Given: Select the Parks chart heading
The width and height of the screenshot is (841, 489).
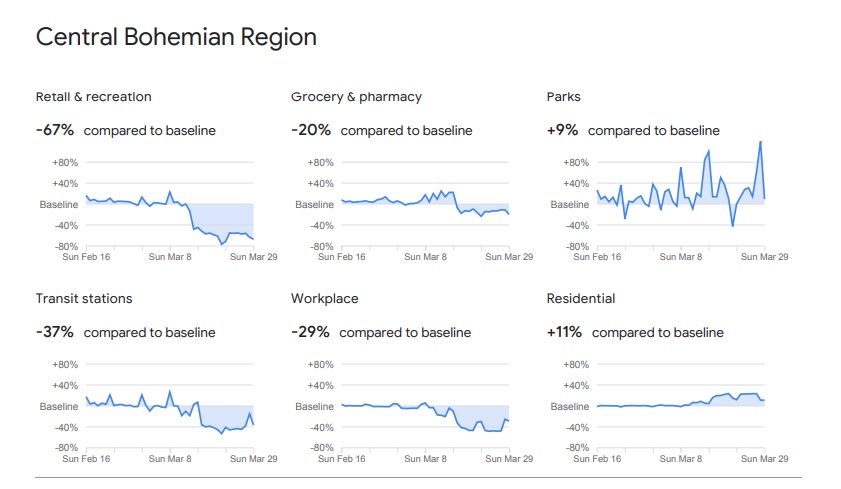Looking at the screenshot, I should tap(563, 97).
